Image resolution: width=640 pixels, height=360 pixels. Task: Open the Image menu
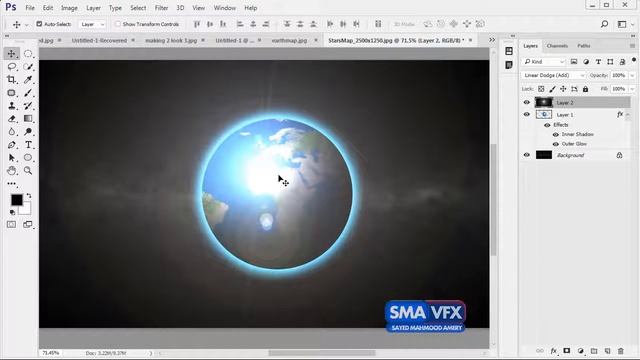pyautogui.click(x=69, y=8)
